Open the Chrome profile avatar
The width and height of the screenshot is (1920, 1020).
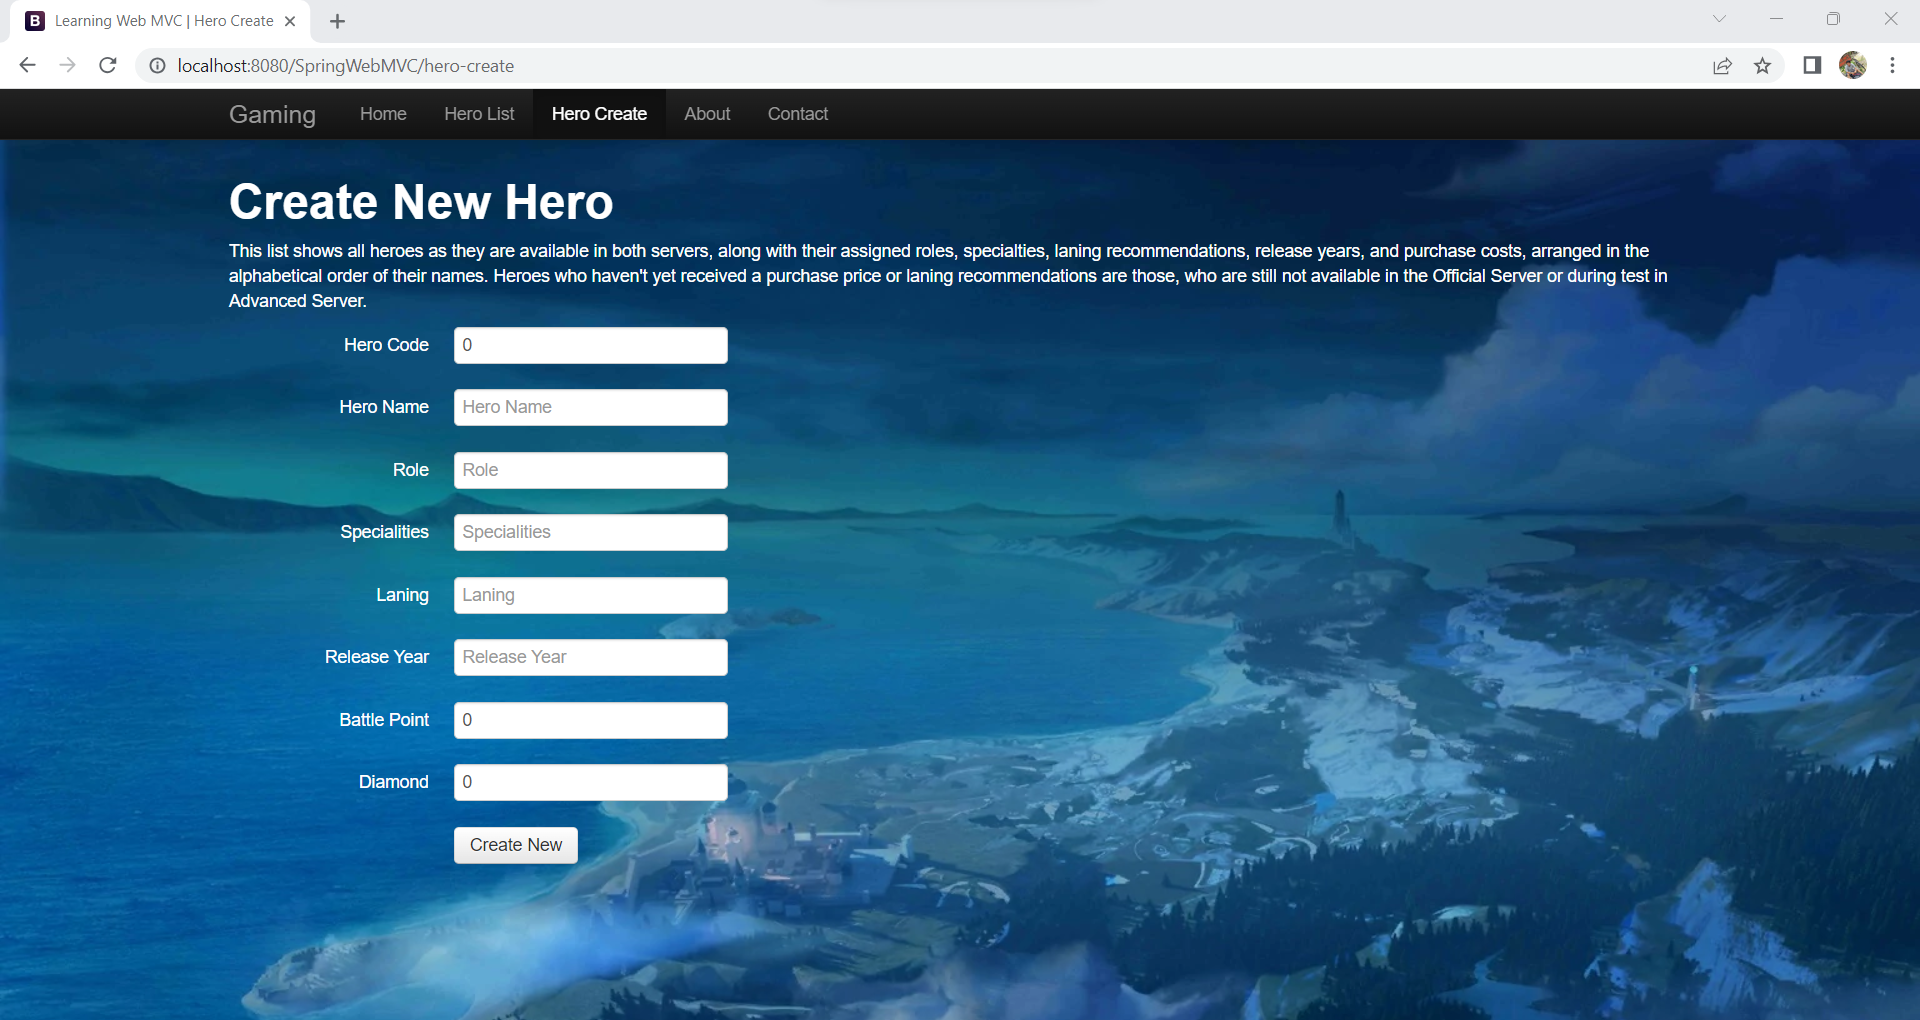pos(1853,65)
